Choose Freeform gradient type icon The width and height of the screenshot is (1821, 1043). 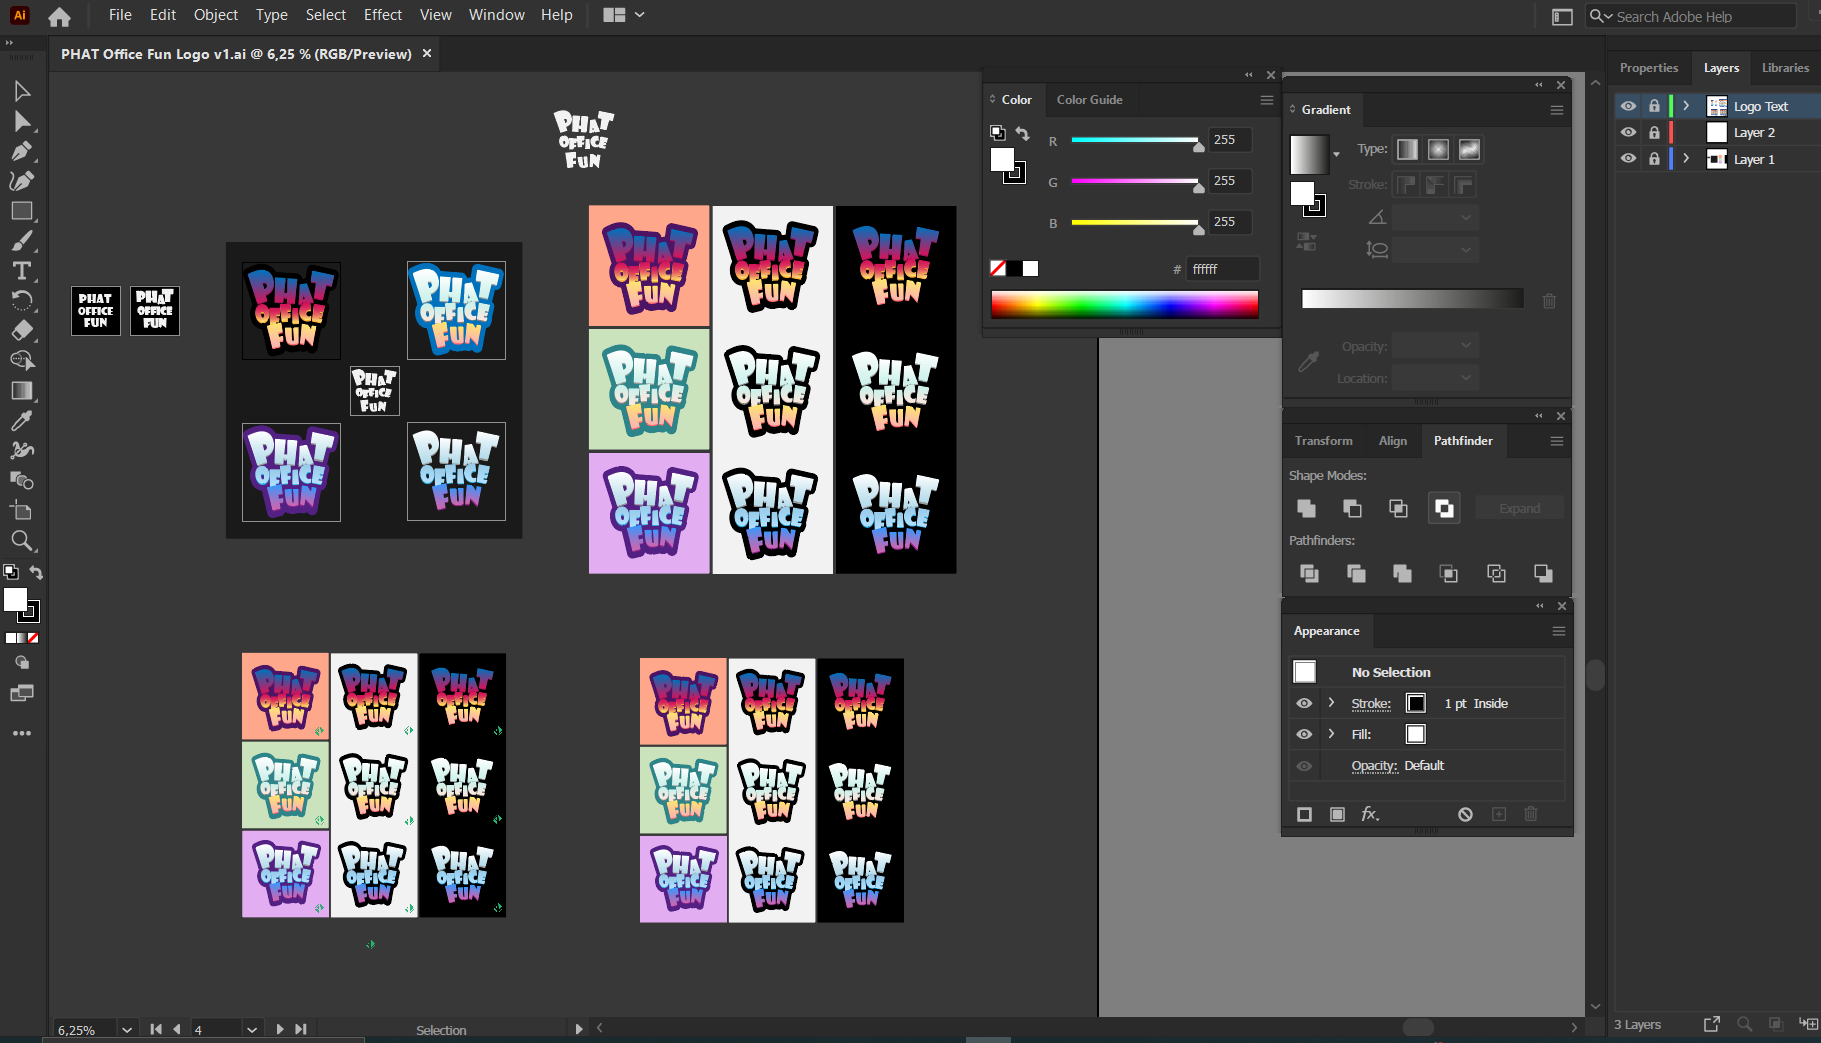coord(1469,149)
